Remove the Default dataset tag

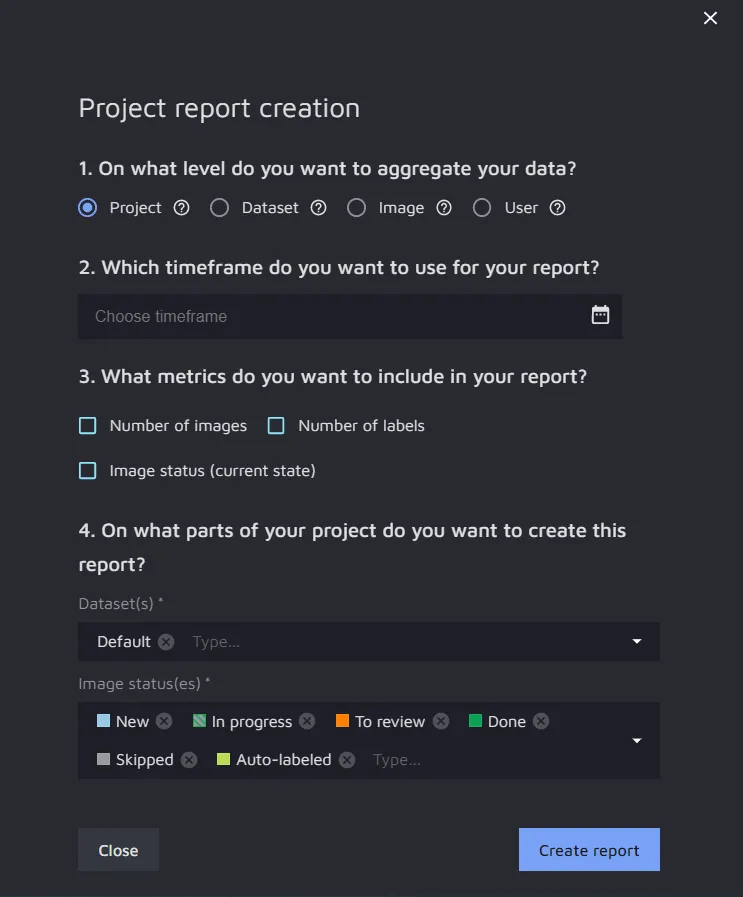point(166,642)
